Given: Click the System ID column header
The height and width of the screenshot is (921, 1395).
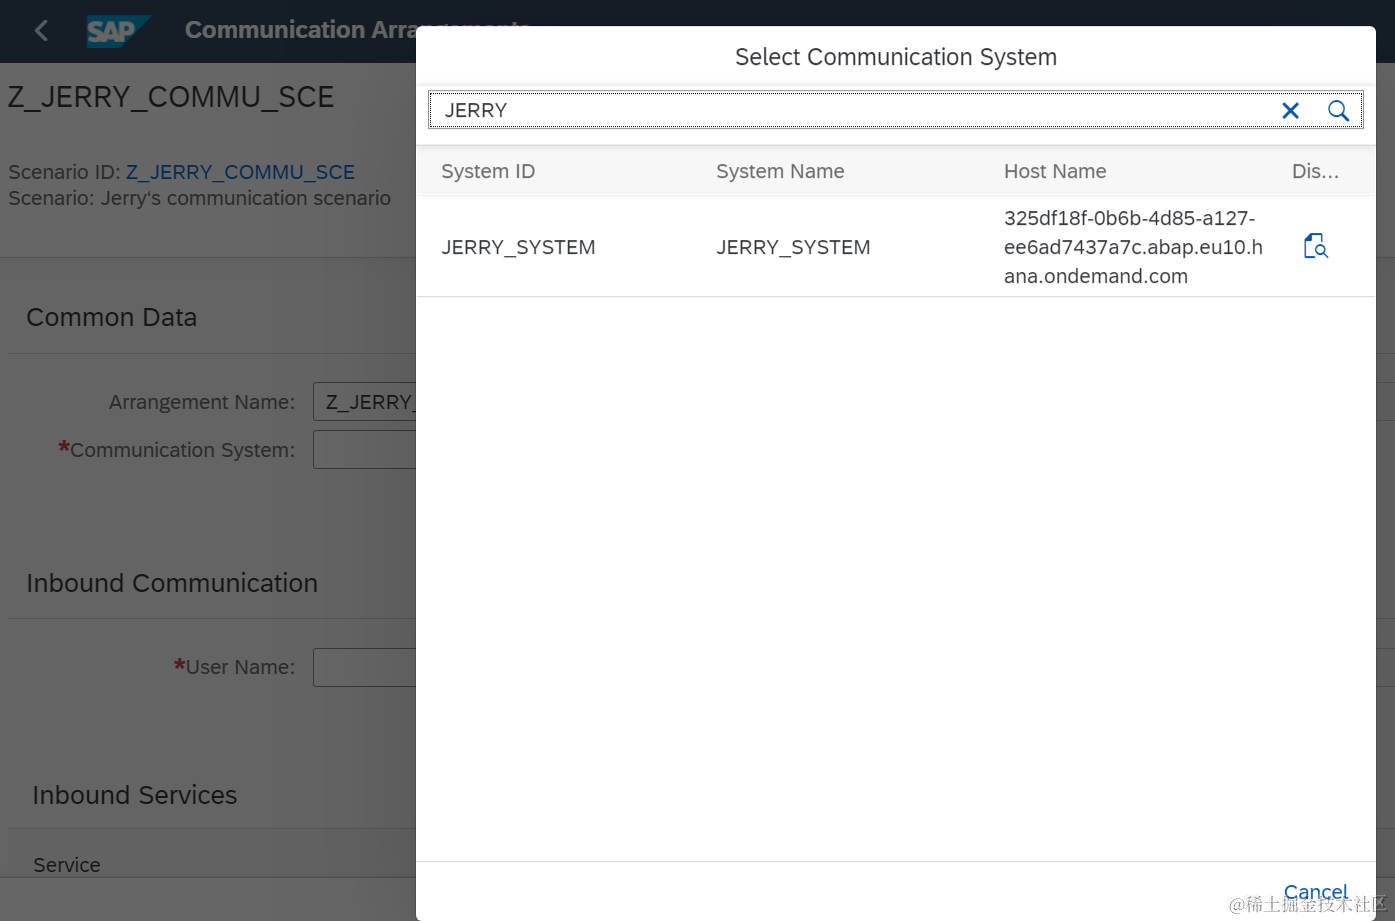Looking at the screenshot, I should 488,171.
